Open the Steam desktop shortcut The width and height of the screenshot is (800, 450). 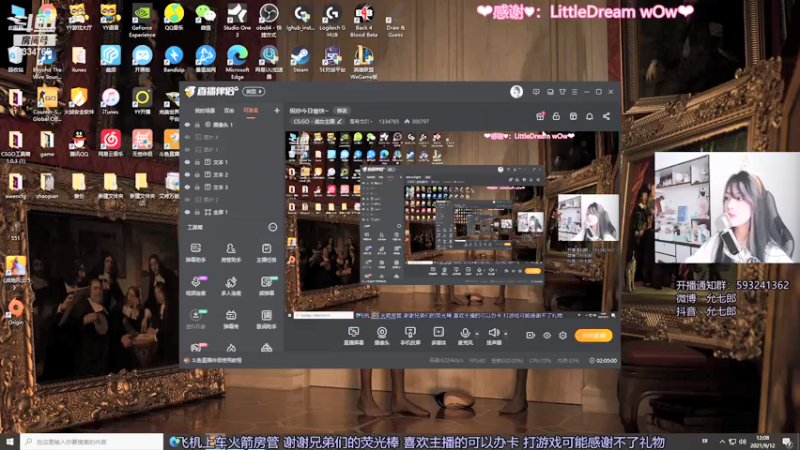click(x=301, y=59)
